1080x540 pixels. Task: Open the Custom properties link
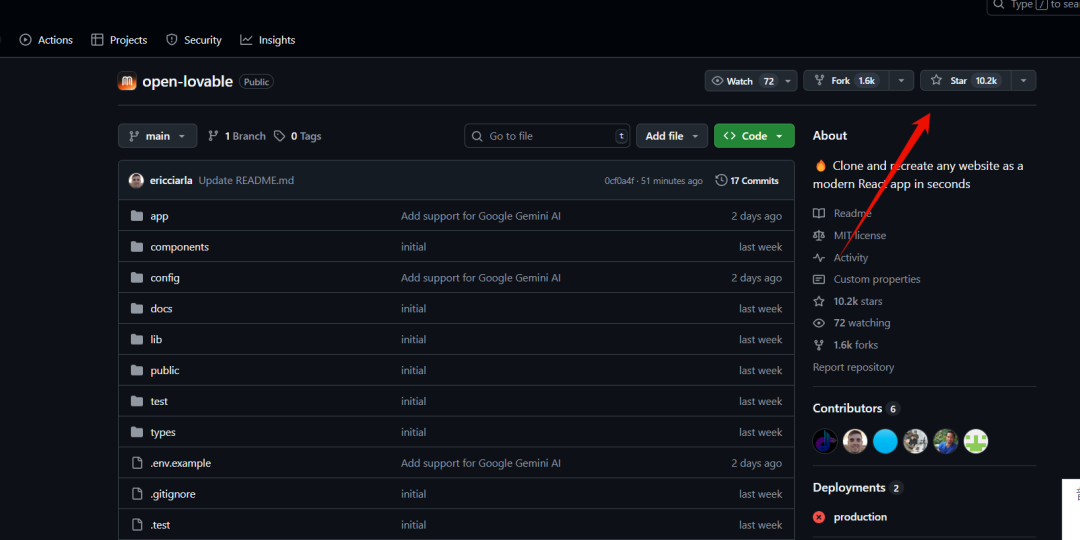[866, 280]
